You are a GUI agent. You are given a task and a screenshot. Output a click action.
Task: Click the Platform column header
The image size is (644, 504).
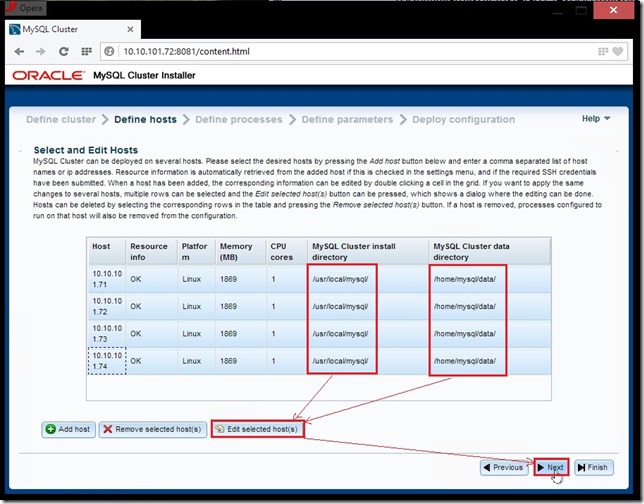pyautogui.click(x=196, y=251)
